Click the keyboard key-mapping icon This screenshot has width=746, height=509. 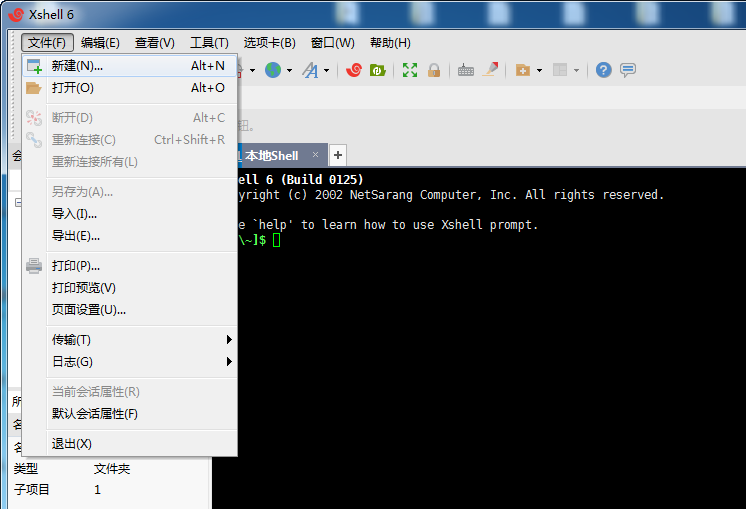pyautogui.click(x=466, y=70)
